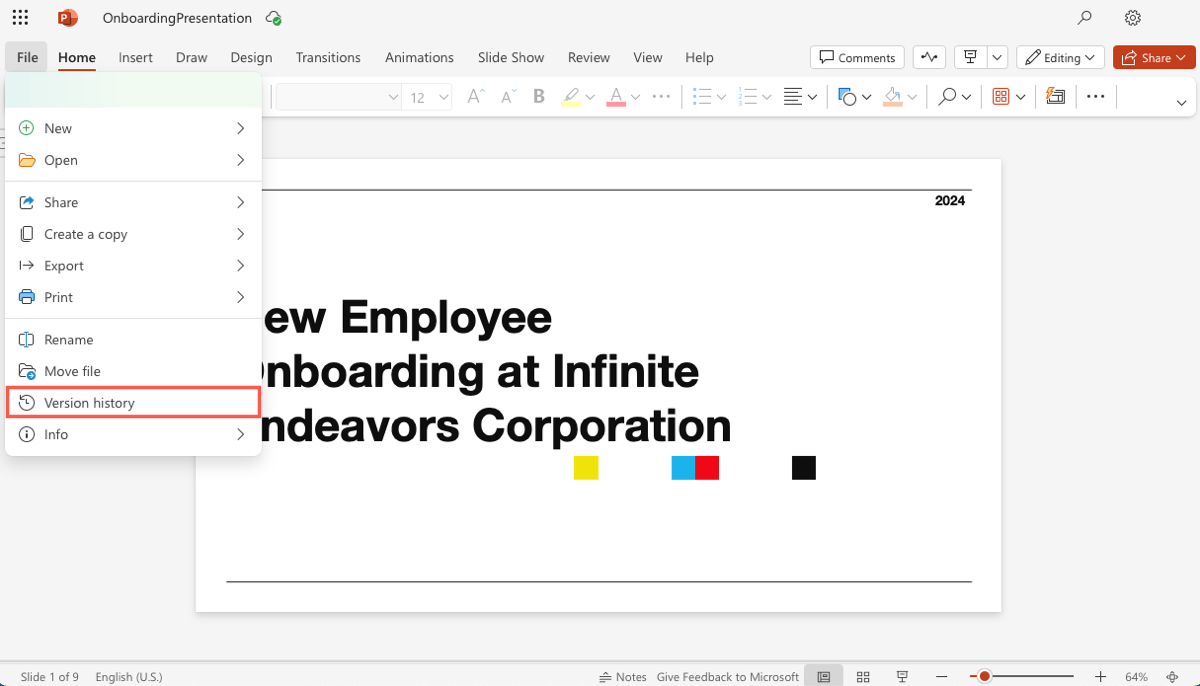Click Give Feedback to Microsoft link
The height and width of the screenshot is (686, 1200).
point(727,677)
